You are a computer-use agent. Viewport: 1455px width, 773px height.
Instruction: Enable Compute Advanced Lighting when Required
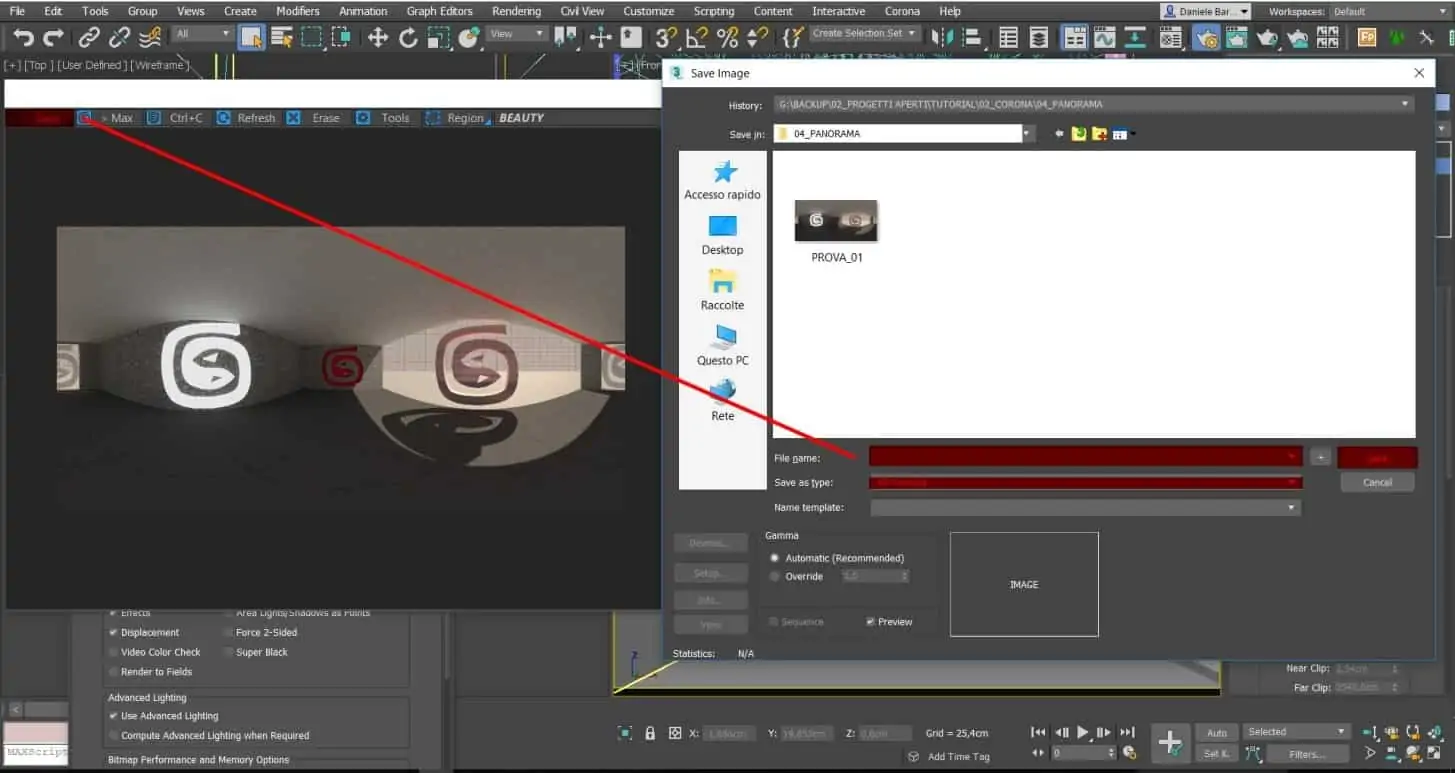pyautogui.click(x=208, y=736)
